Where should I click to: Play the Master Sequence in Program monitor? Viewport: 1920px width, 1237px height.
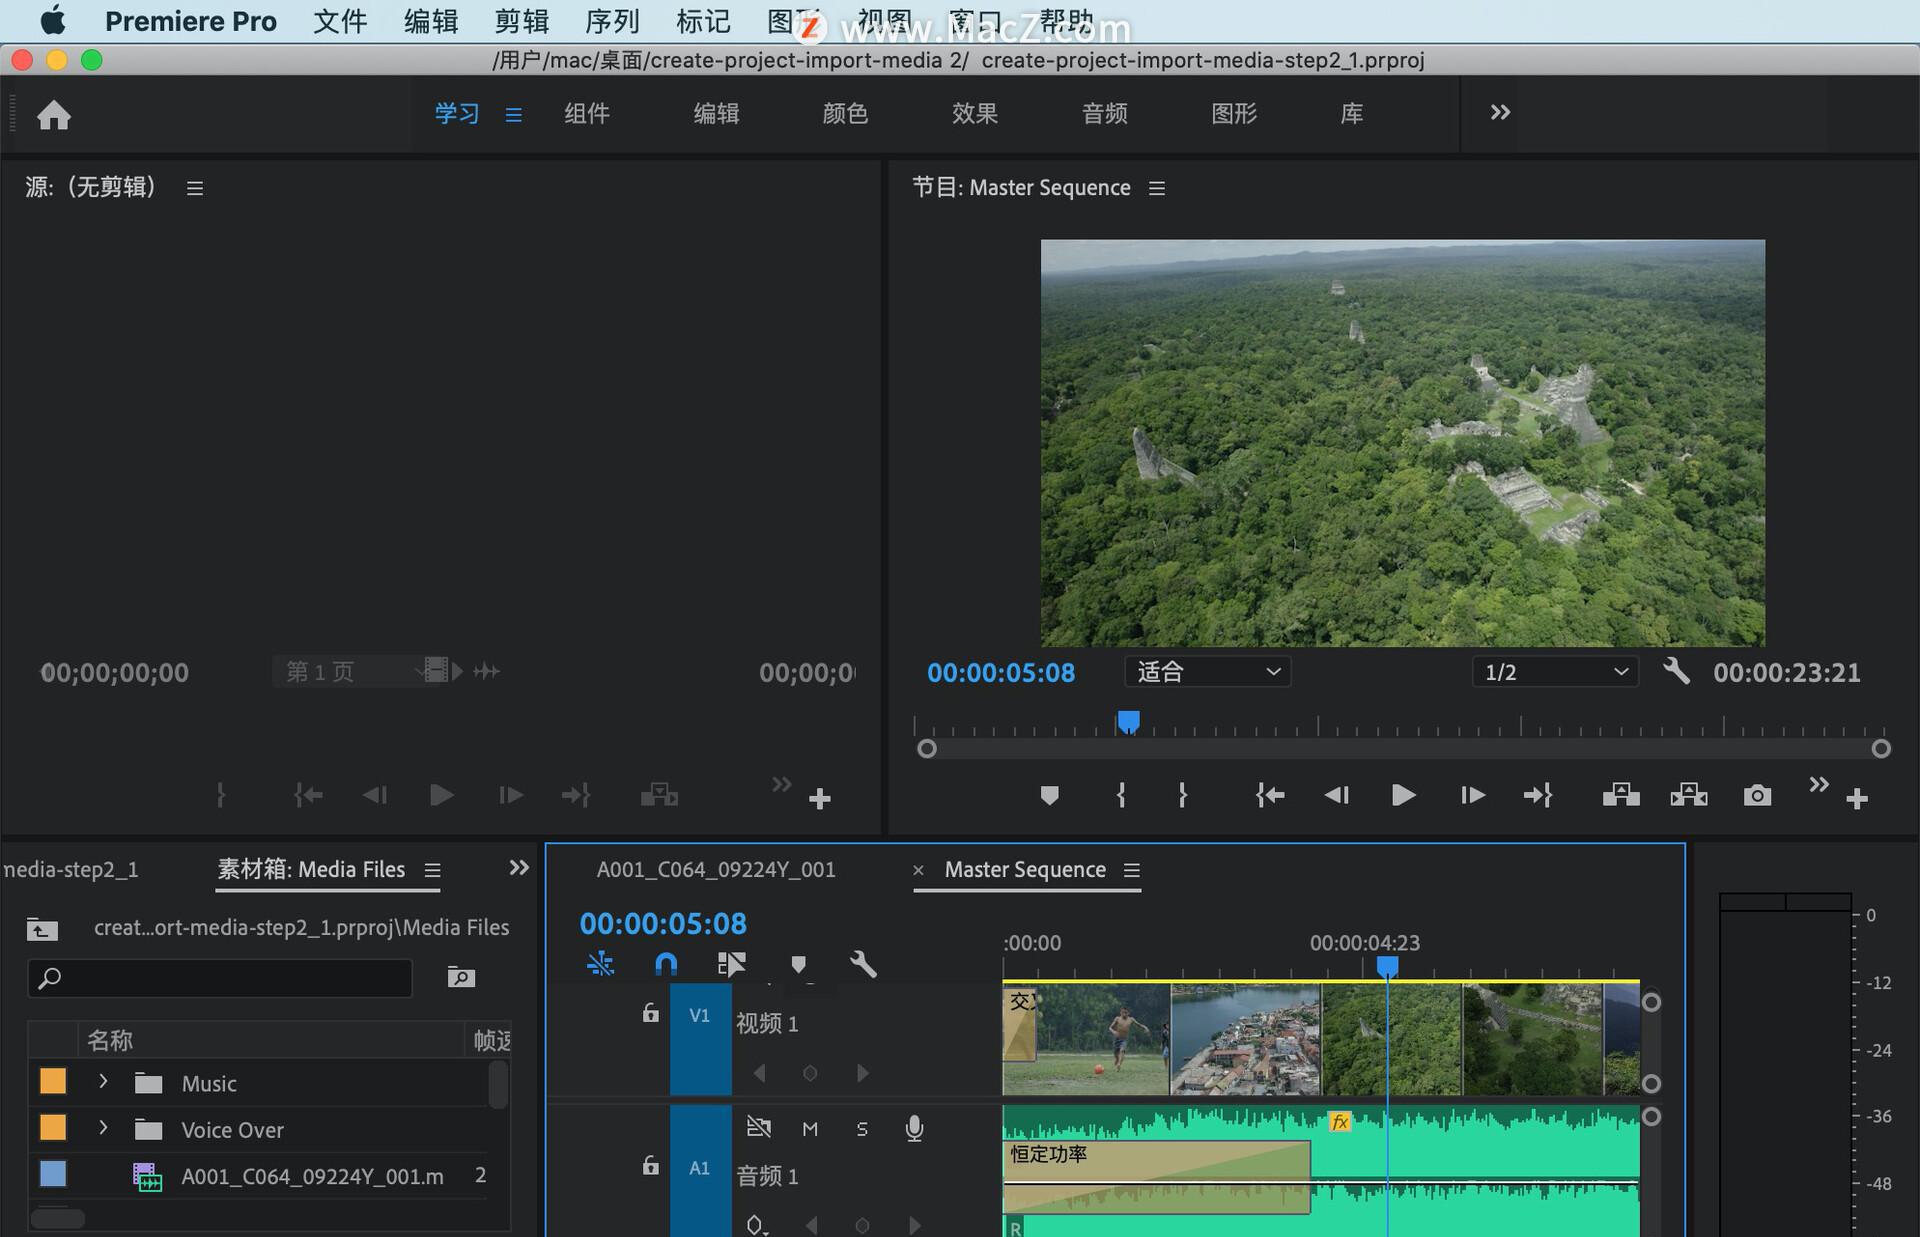click(x=1403, y=796)
